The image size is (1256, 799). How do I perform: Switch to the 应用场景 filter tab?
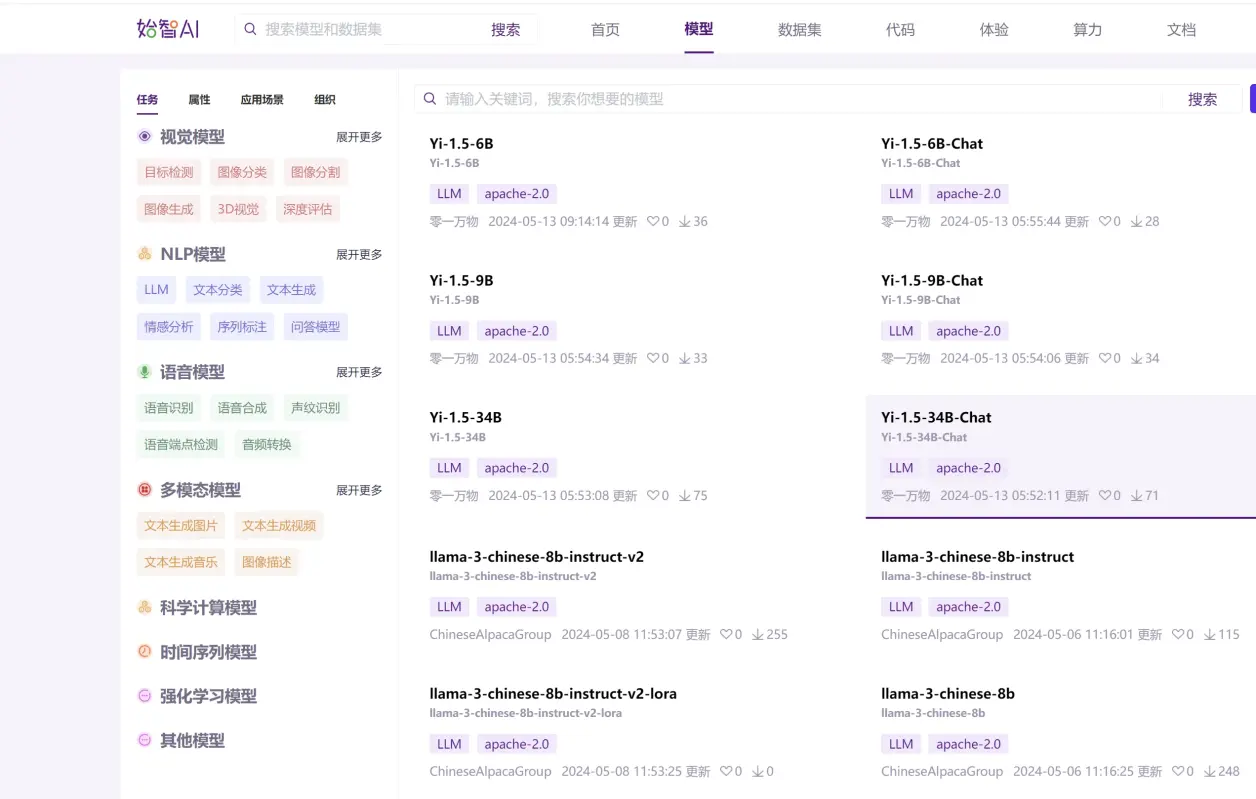[262, 99]
